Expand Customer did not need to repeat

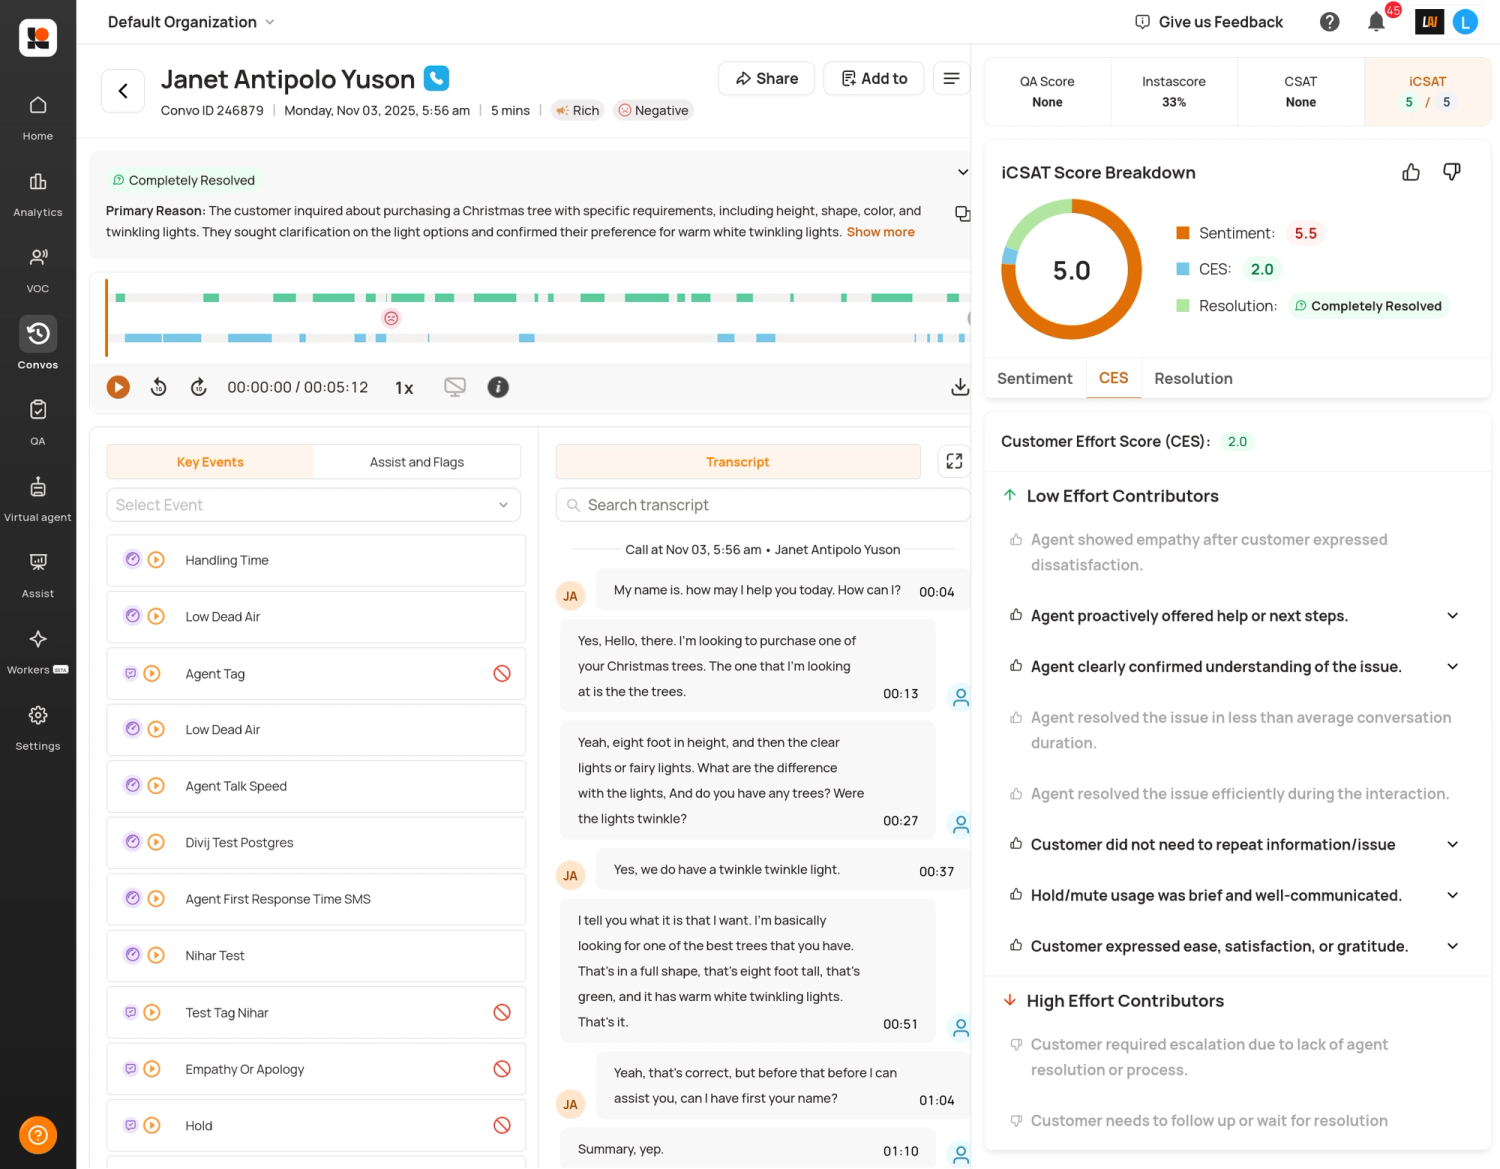click(1452, 845)
